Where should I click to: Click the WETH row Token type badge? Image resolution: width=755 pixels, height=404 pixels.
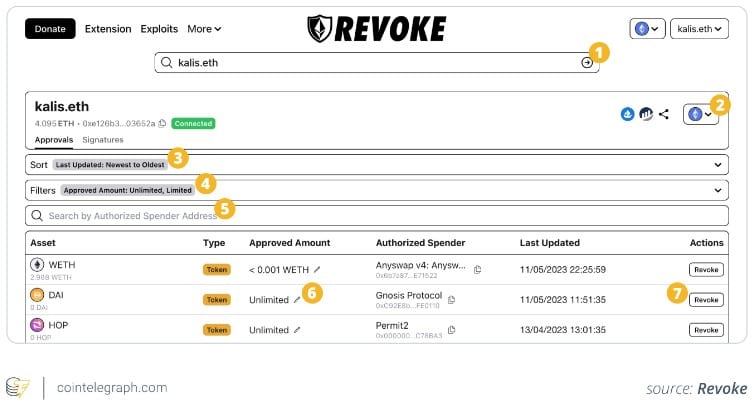(217, 270)
